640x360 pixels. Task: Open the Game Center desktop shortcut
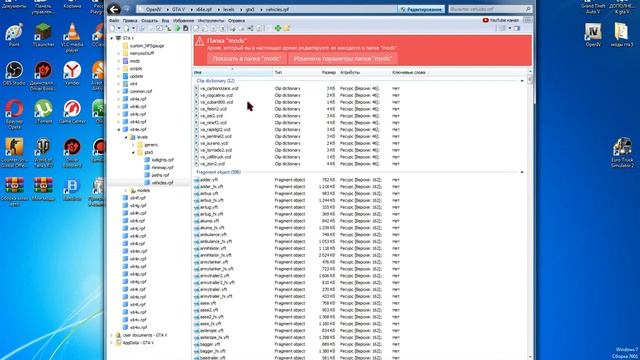(72, 112)
